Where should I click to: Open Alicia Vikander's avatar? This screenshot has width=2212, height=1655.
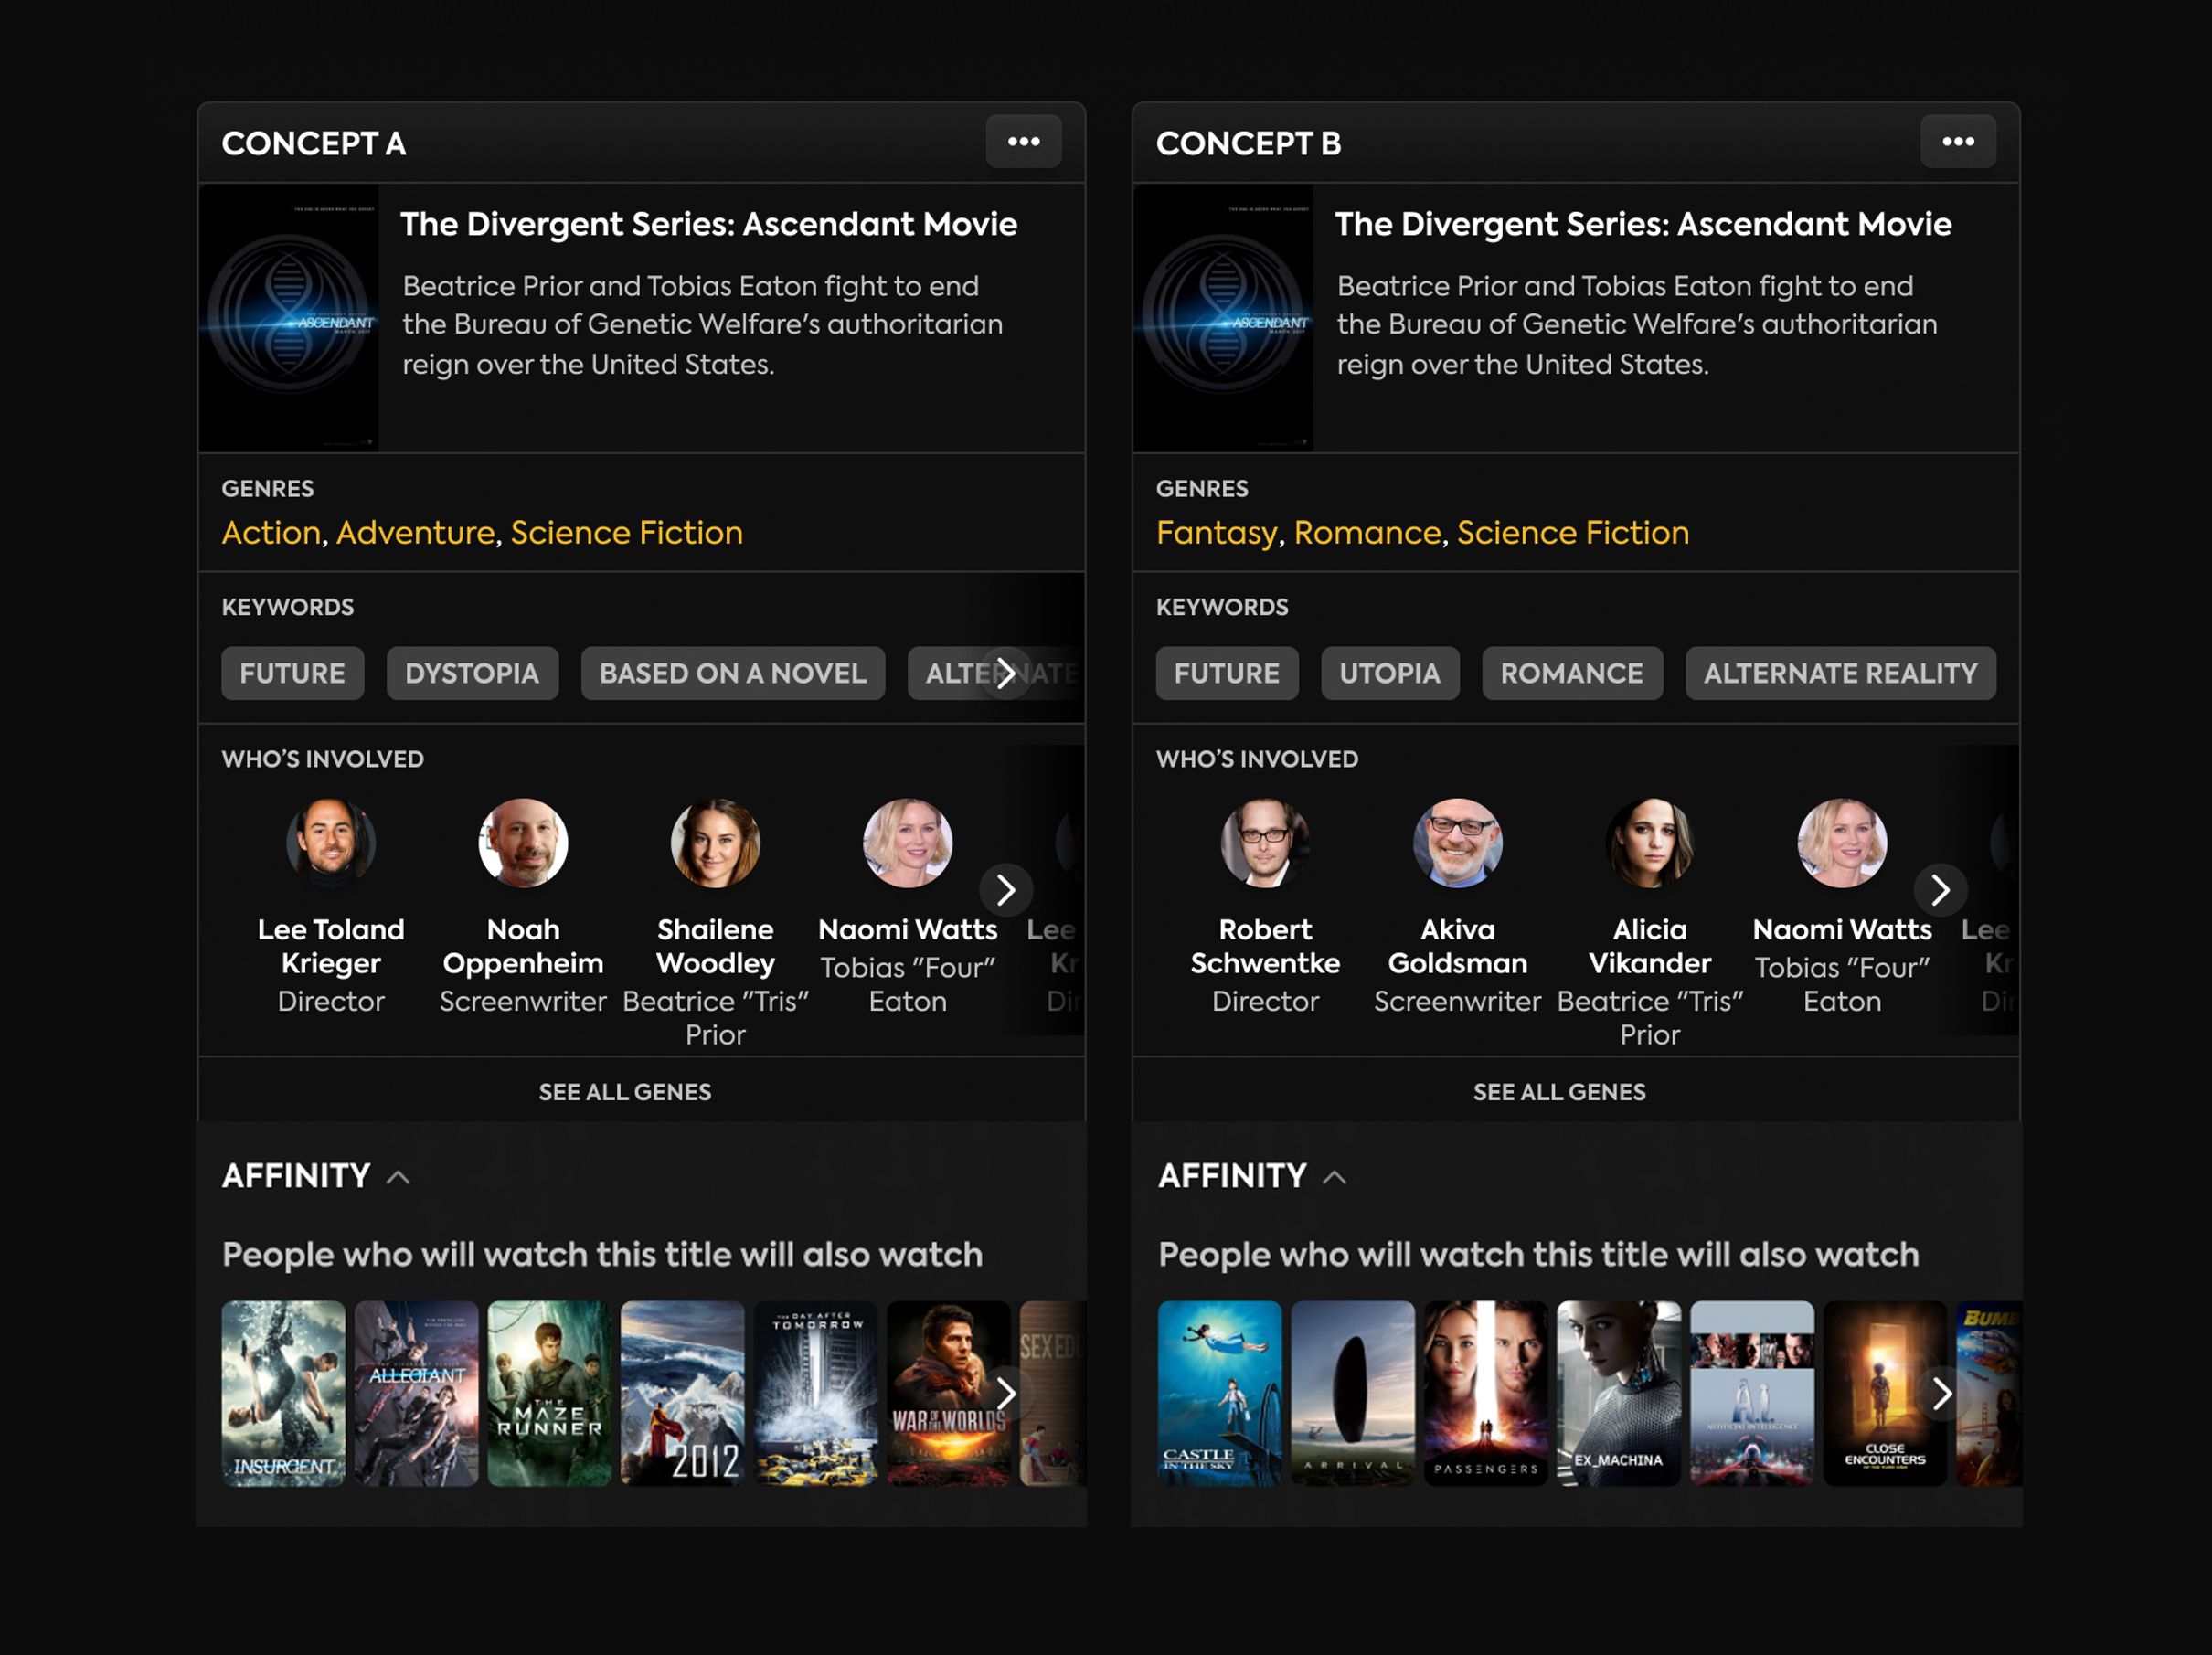[1649, 843]
